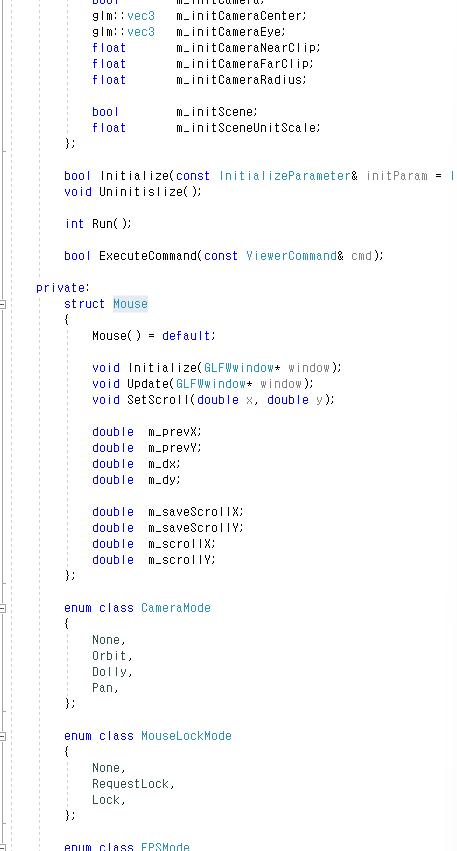Click the ViewerCommand type name

(291, 256)
